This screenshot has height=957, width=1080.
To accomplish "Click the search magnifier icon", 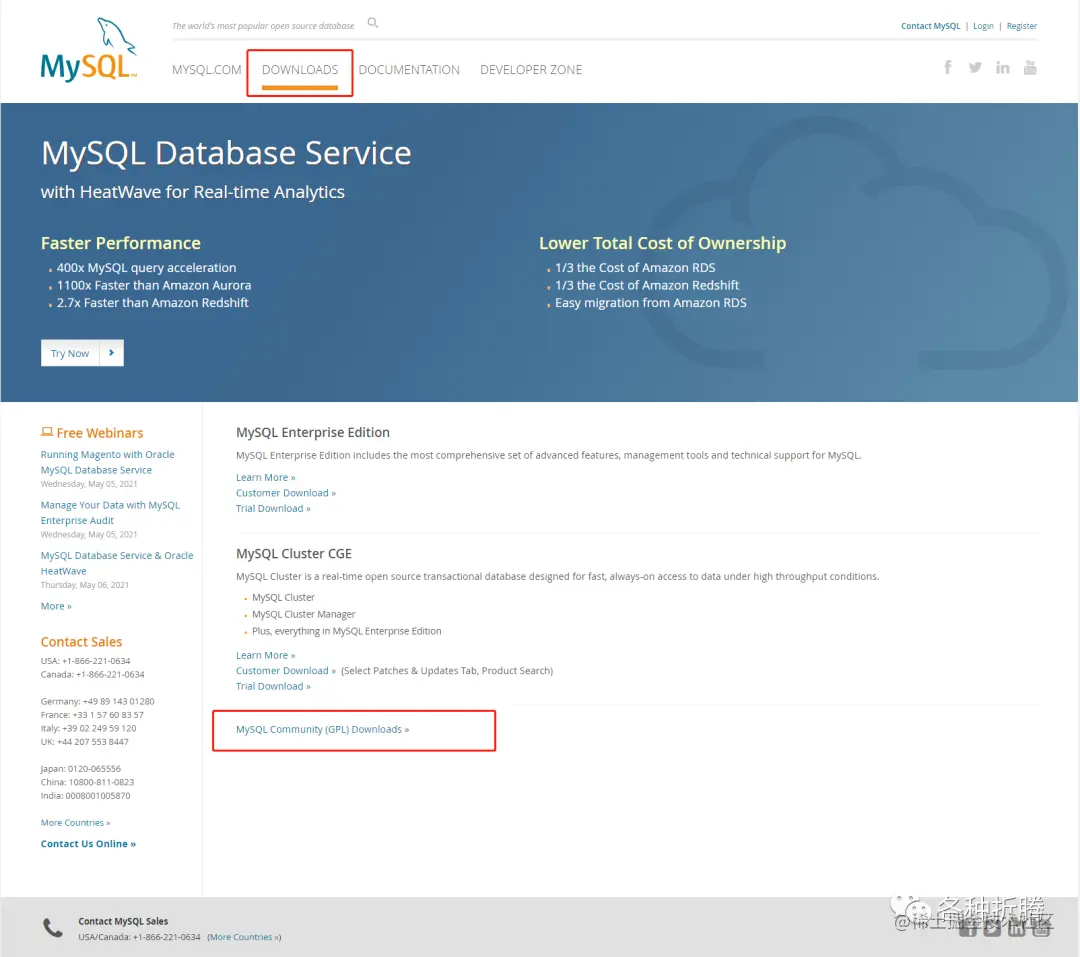I will pyautogui.click(x=373, y=23).
